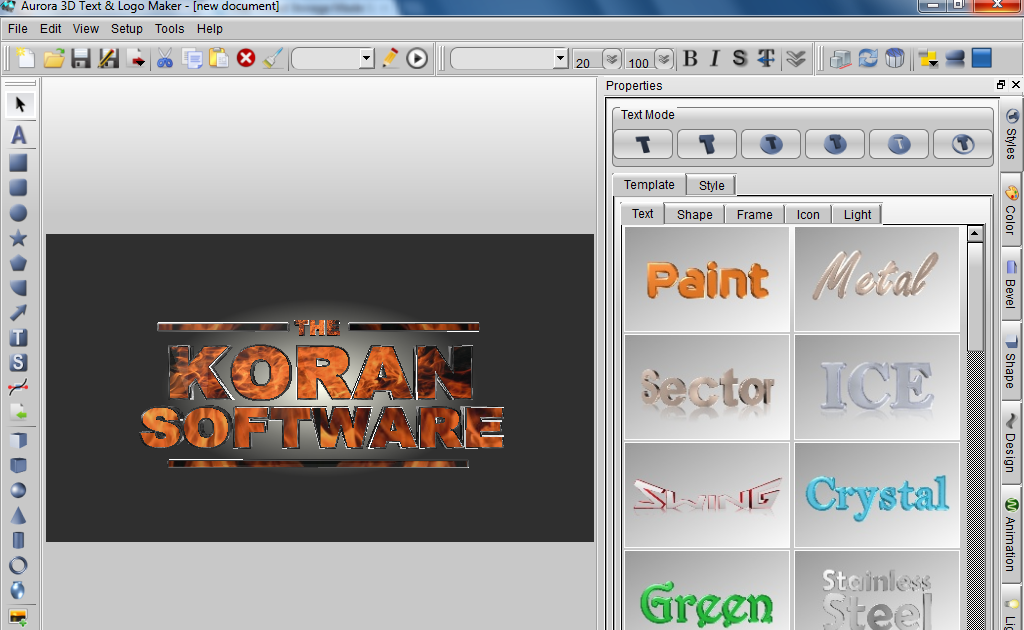The image size is (1024, 630).
Task: Click the 3D cylinder view icon
Action: coord(895,58)
